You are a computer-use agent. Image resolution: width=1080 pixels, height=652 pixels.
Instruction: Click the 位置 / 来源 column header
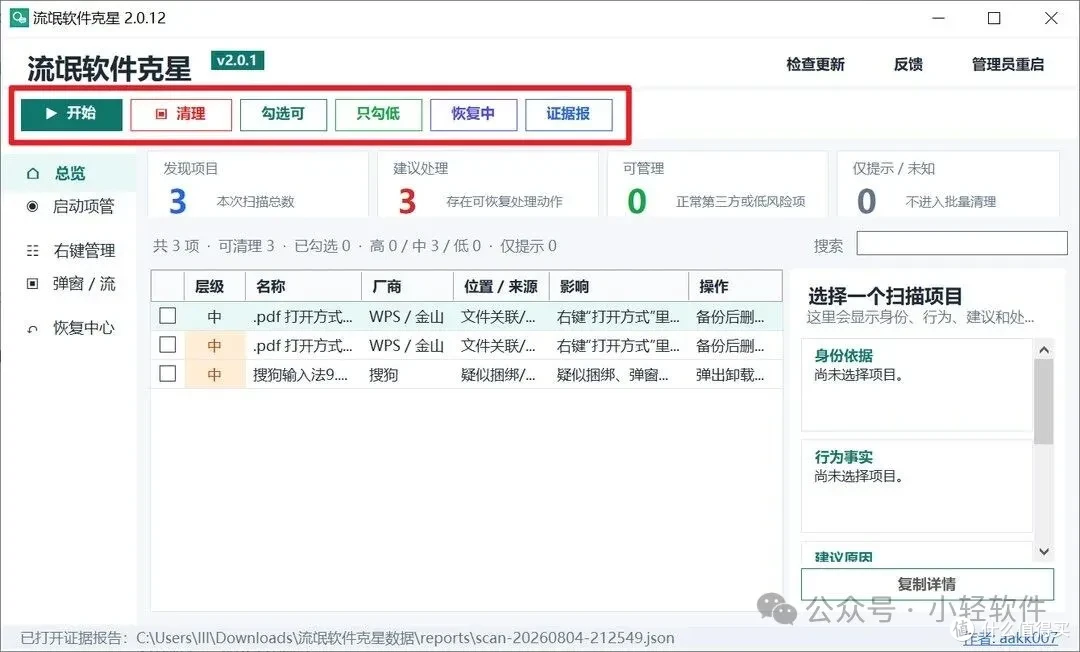point(501,286)
